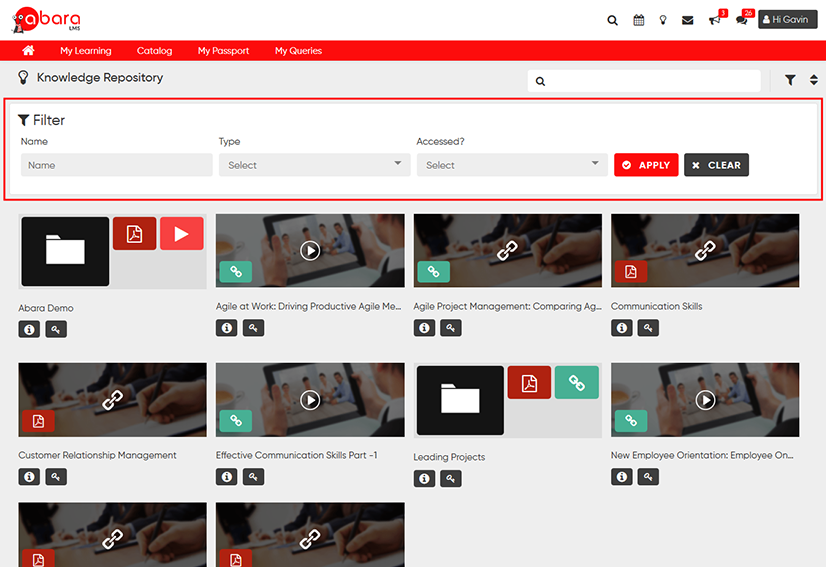Open info for Abara Demo
The height and width of the screenshot is (567, 826).
click(x=30, y=329)
